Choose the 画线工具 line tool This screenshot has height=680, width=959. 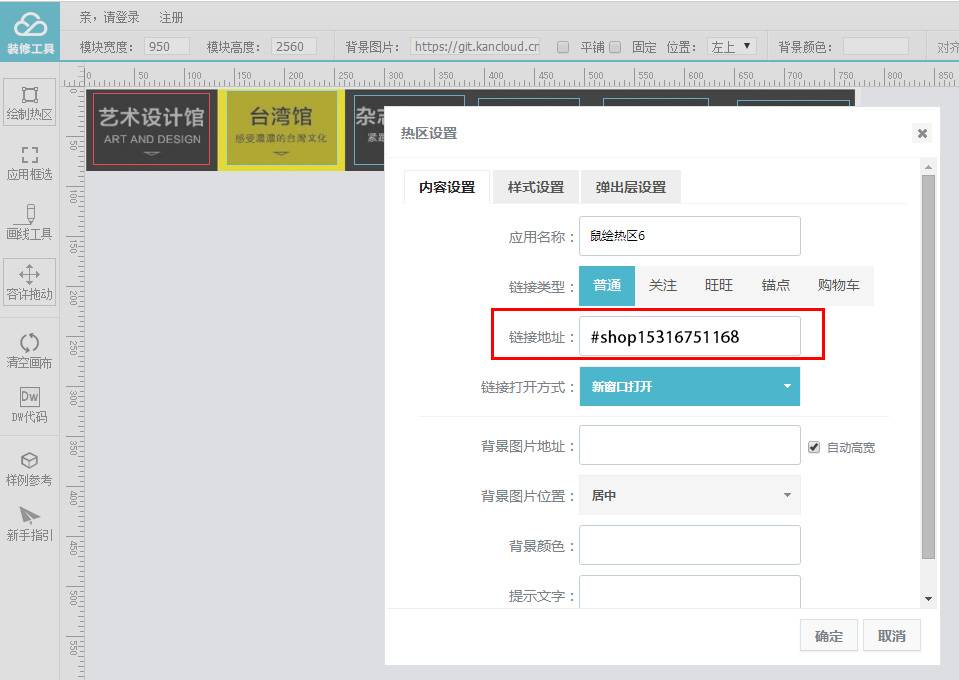(30, 218)
